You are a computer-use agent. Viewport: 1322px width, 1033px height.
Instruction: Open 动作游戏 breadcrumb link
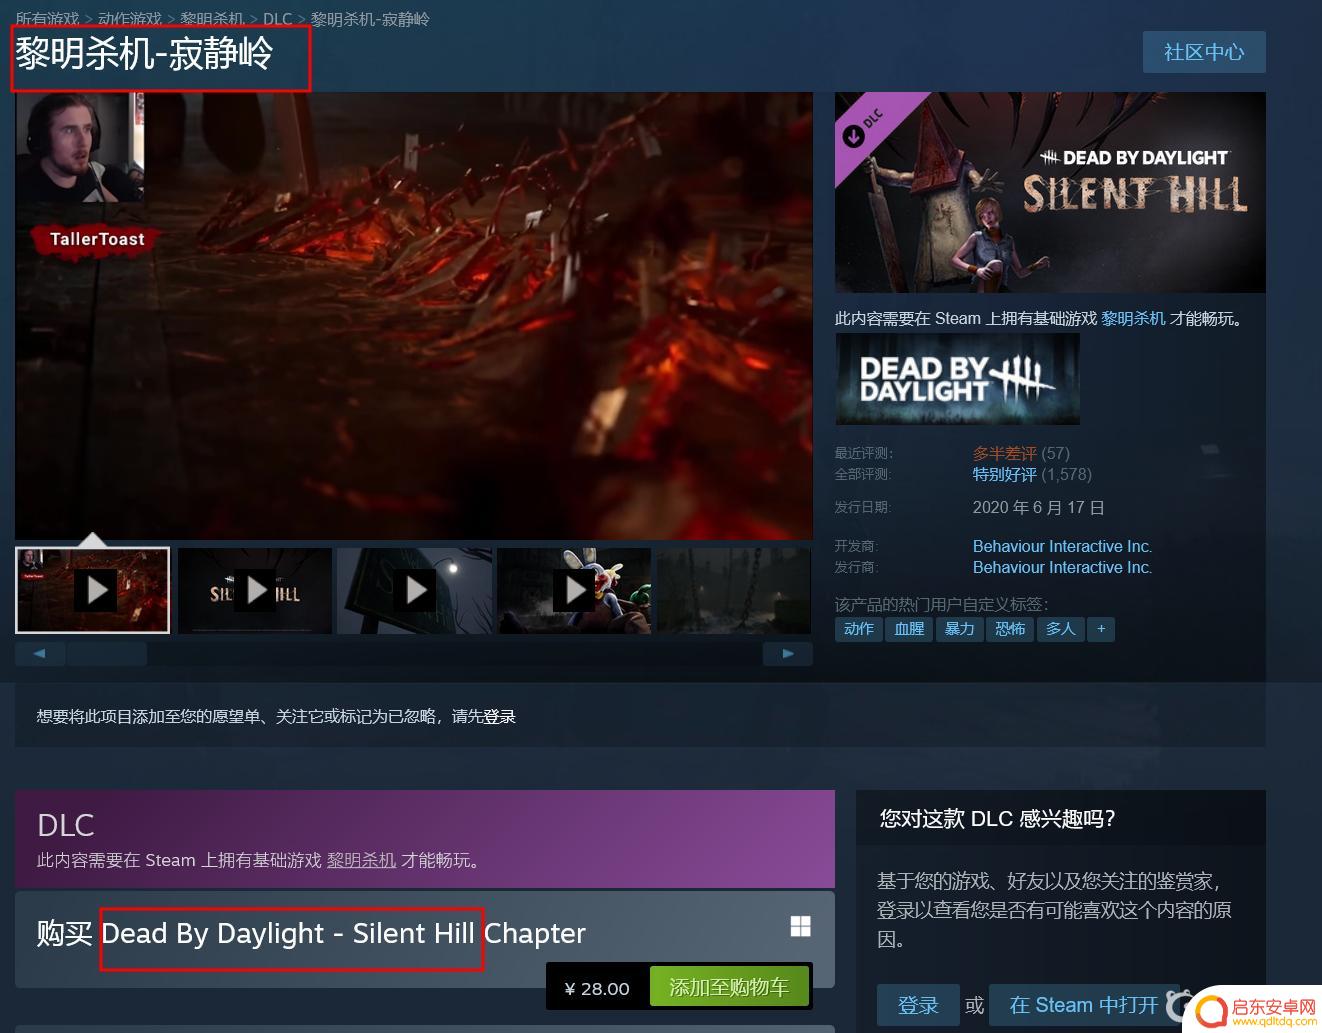pyautogui.click(x=130, y=19)
